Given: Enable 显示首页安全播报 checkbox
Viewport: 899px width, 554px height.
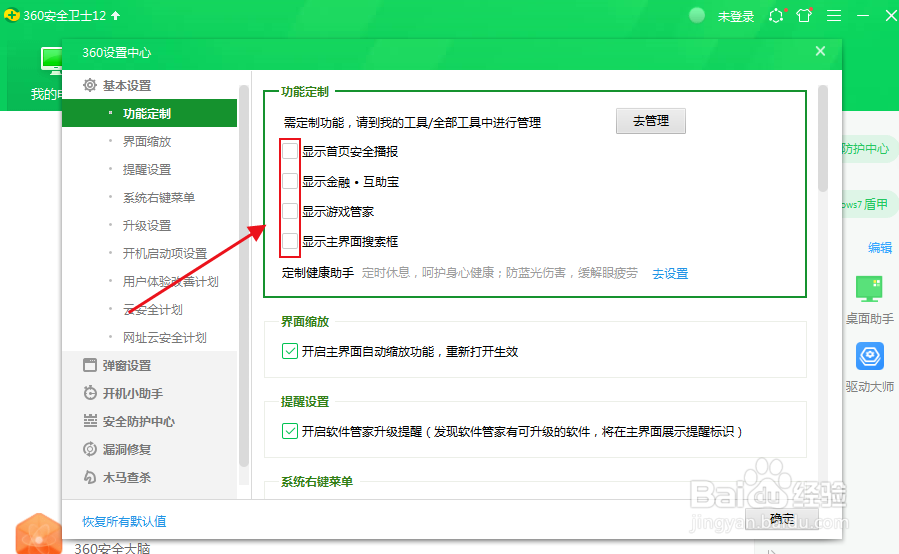Looking at the screenshot, I should coord(290,151).
